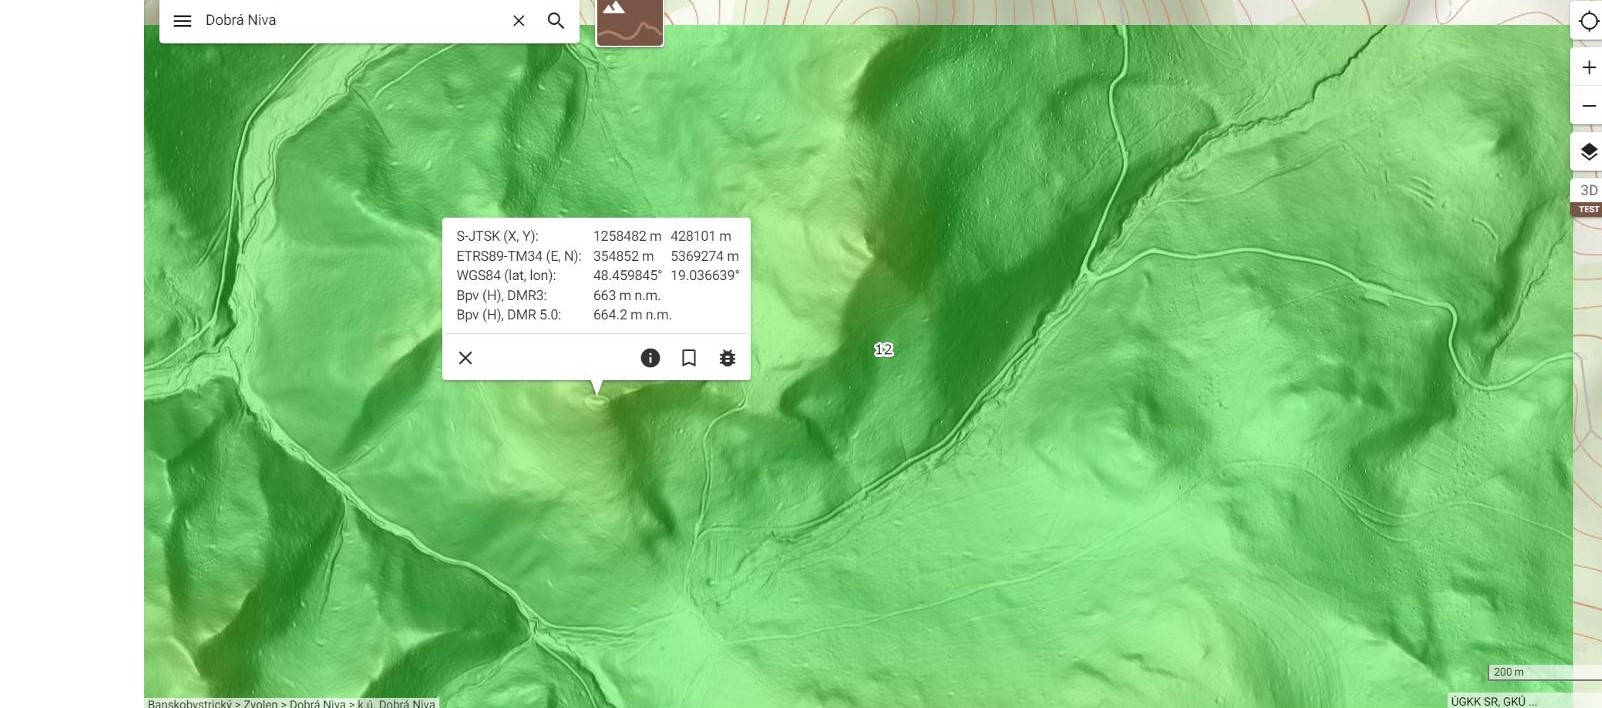Go to Zvolen in the breadcrumb

[x=260, y=704]
